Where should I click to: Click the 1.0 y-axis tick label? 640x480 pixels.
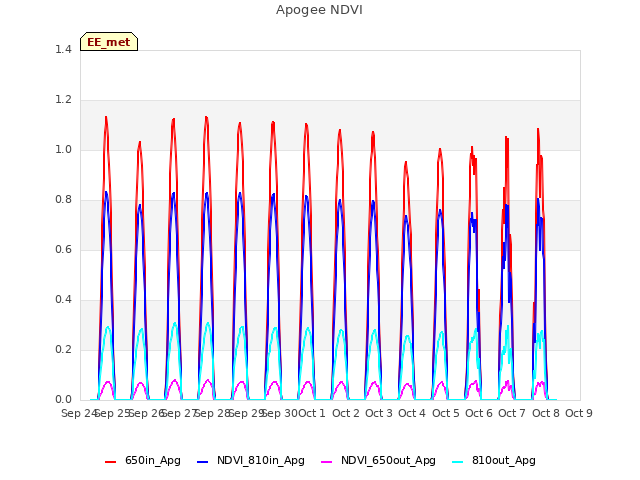63,150
